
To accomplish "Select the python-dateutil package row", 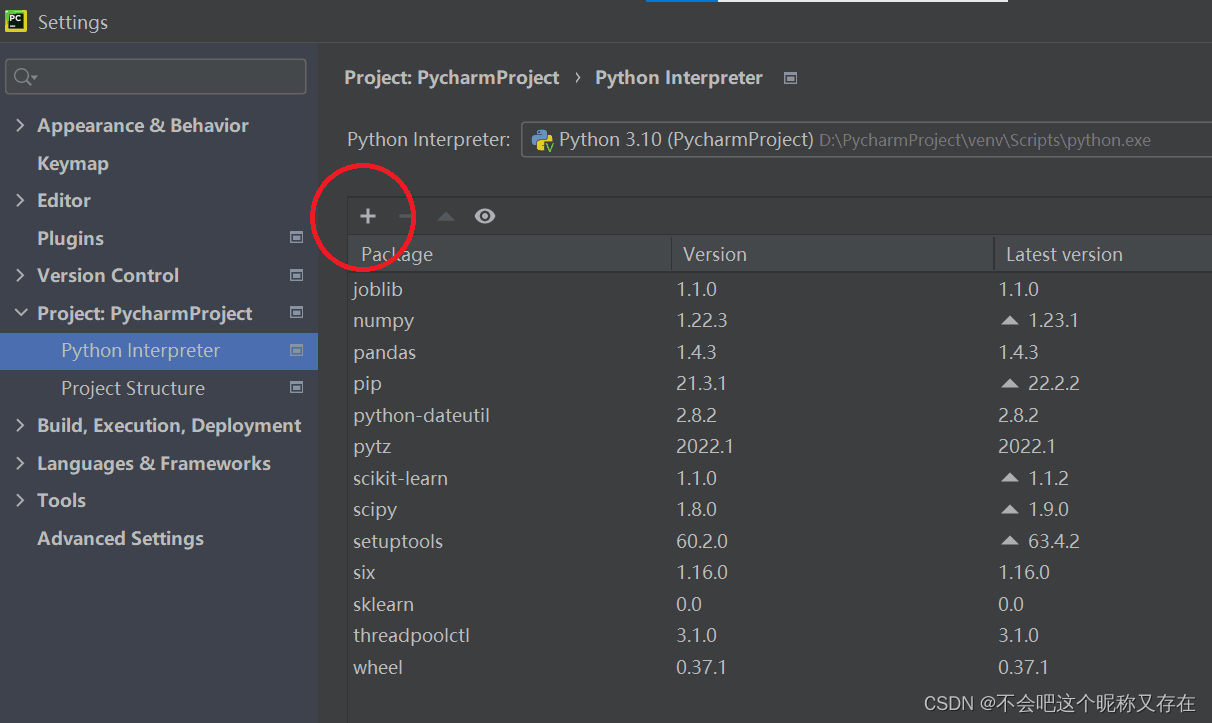I will click(780, 415).
